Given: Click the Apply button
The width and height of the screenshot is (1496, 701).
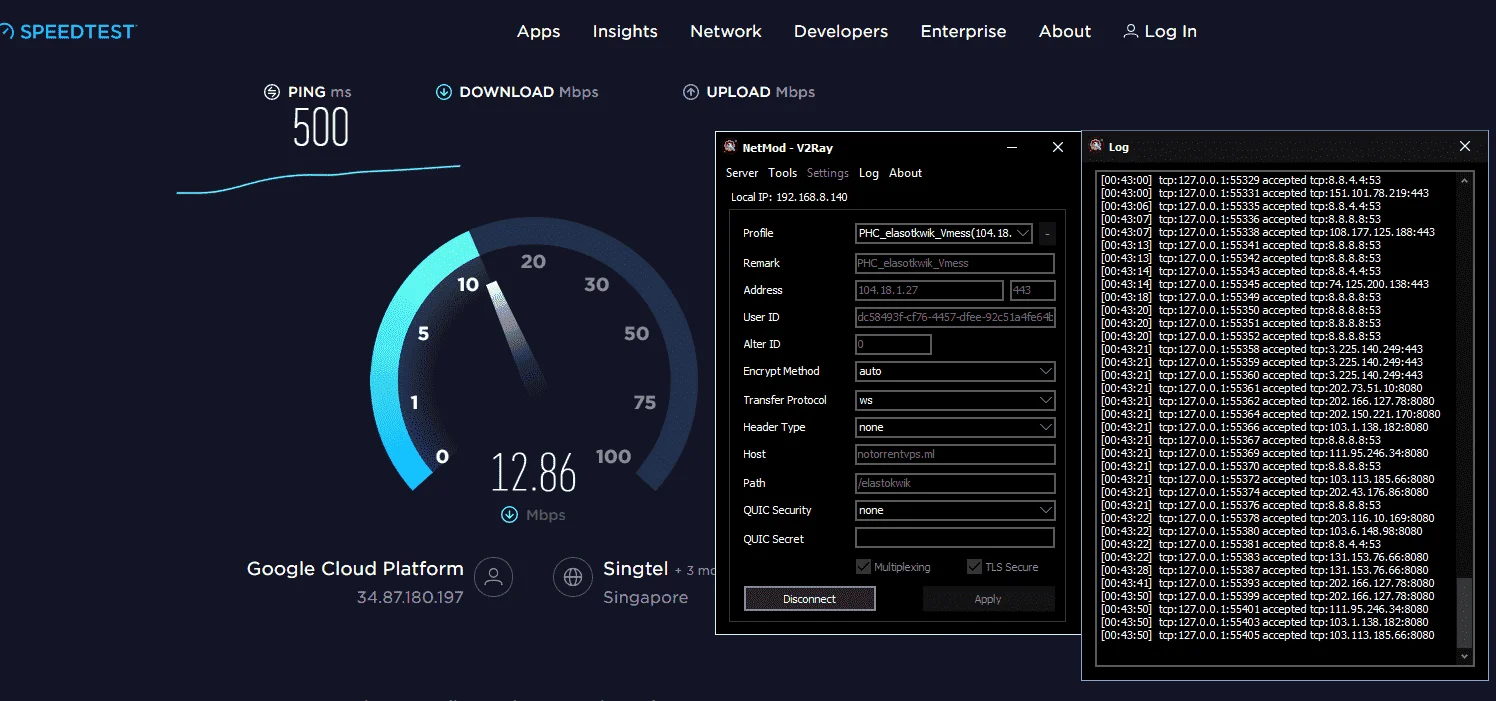Looking at the screenshot, I should click(988, 599).
